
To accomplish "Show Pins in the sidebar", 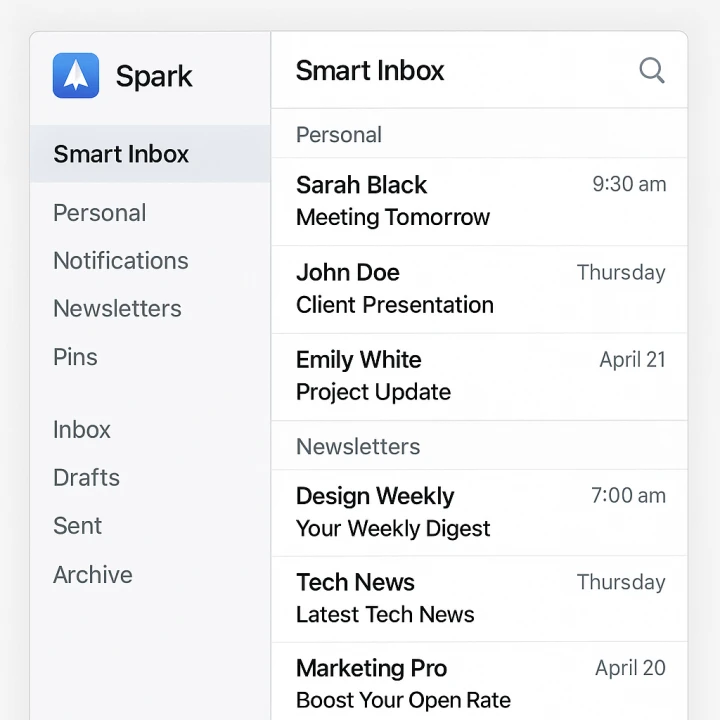I will point(75,357).
